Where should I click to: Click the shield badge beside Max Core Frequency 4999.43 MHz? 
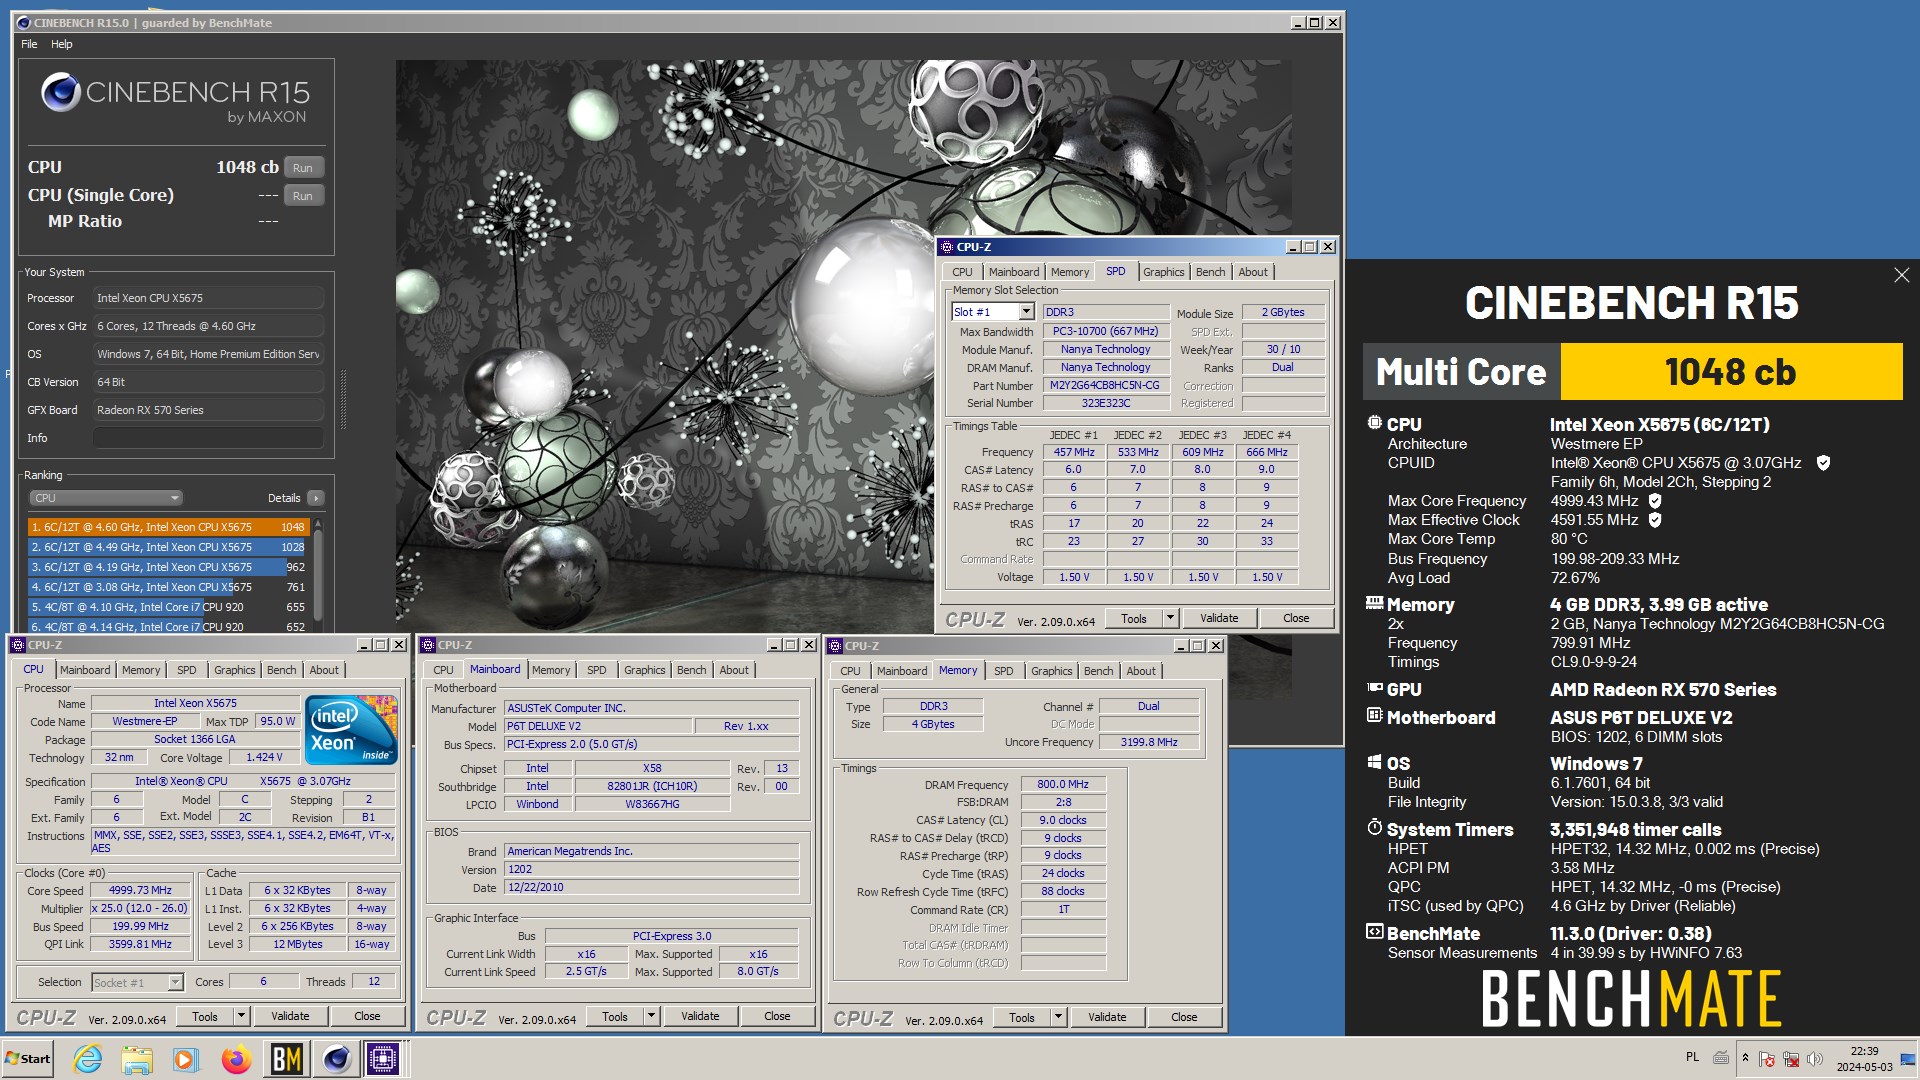[1655, 501]
